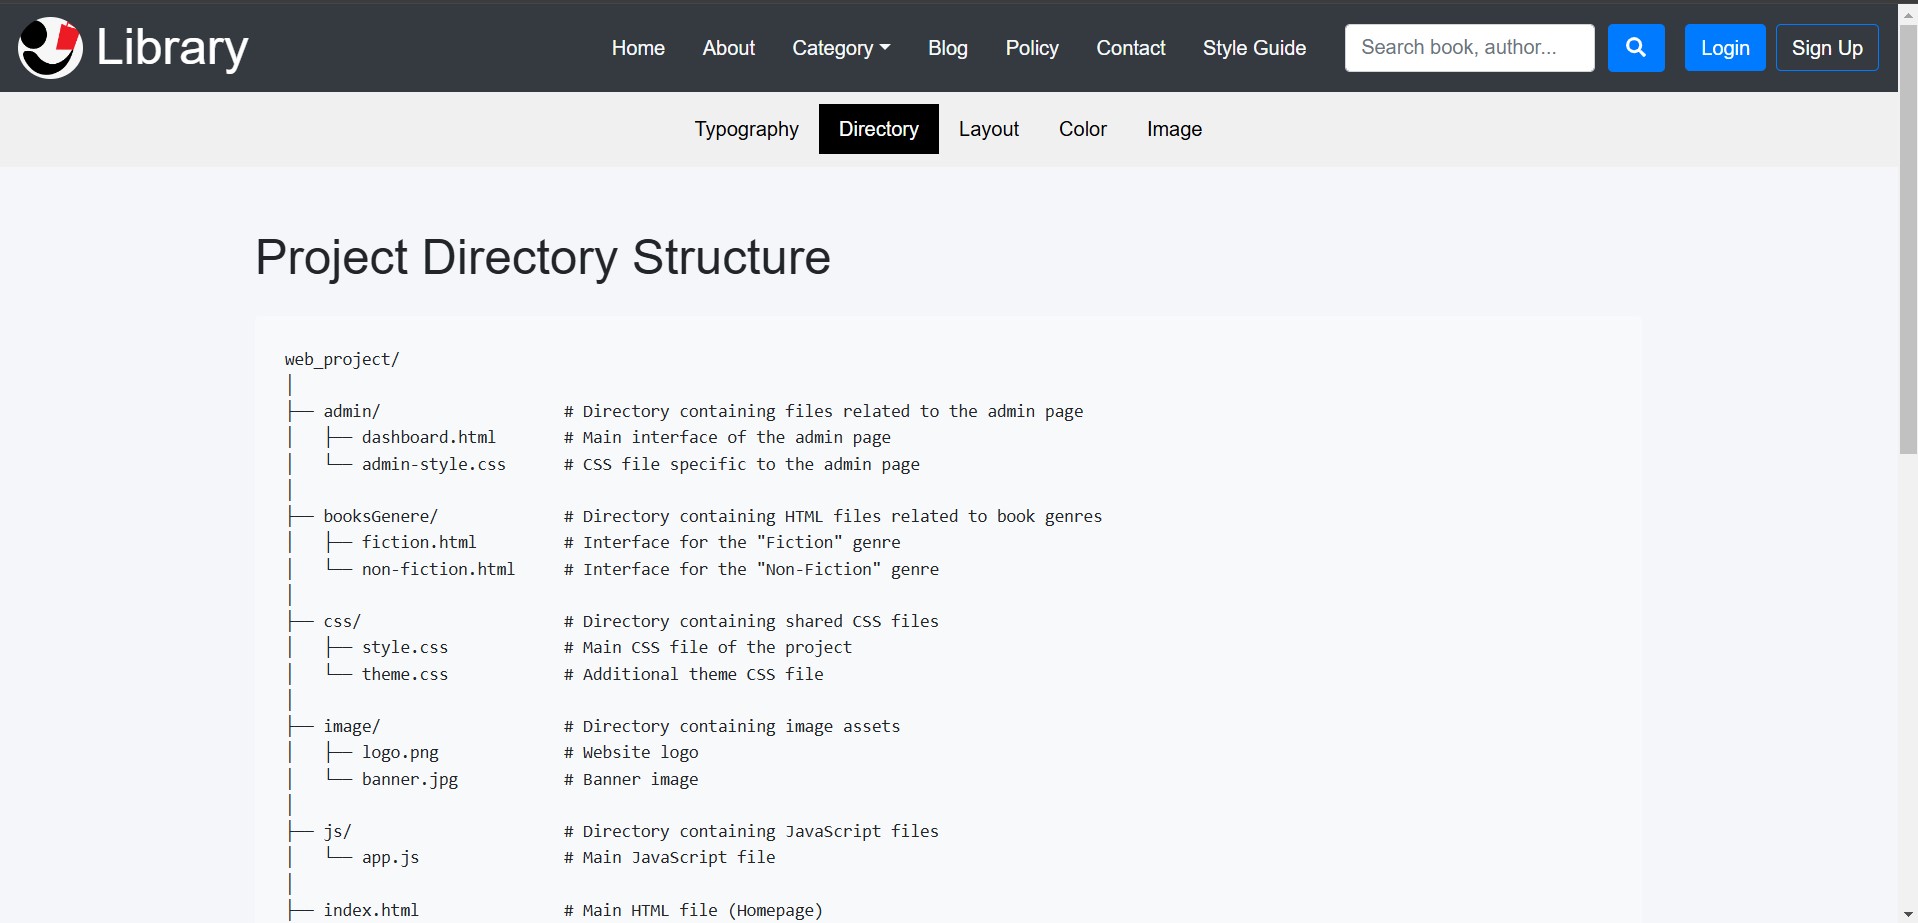Select the Directory tab

click(878, 129)
